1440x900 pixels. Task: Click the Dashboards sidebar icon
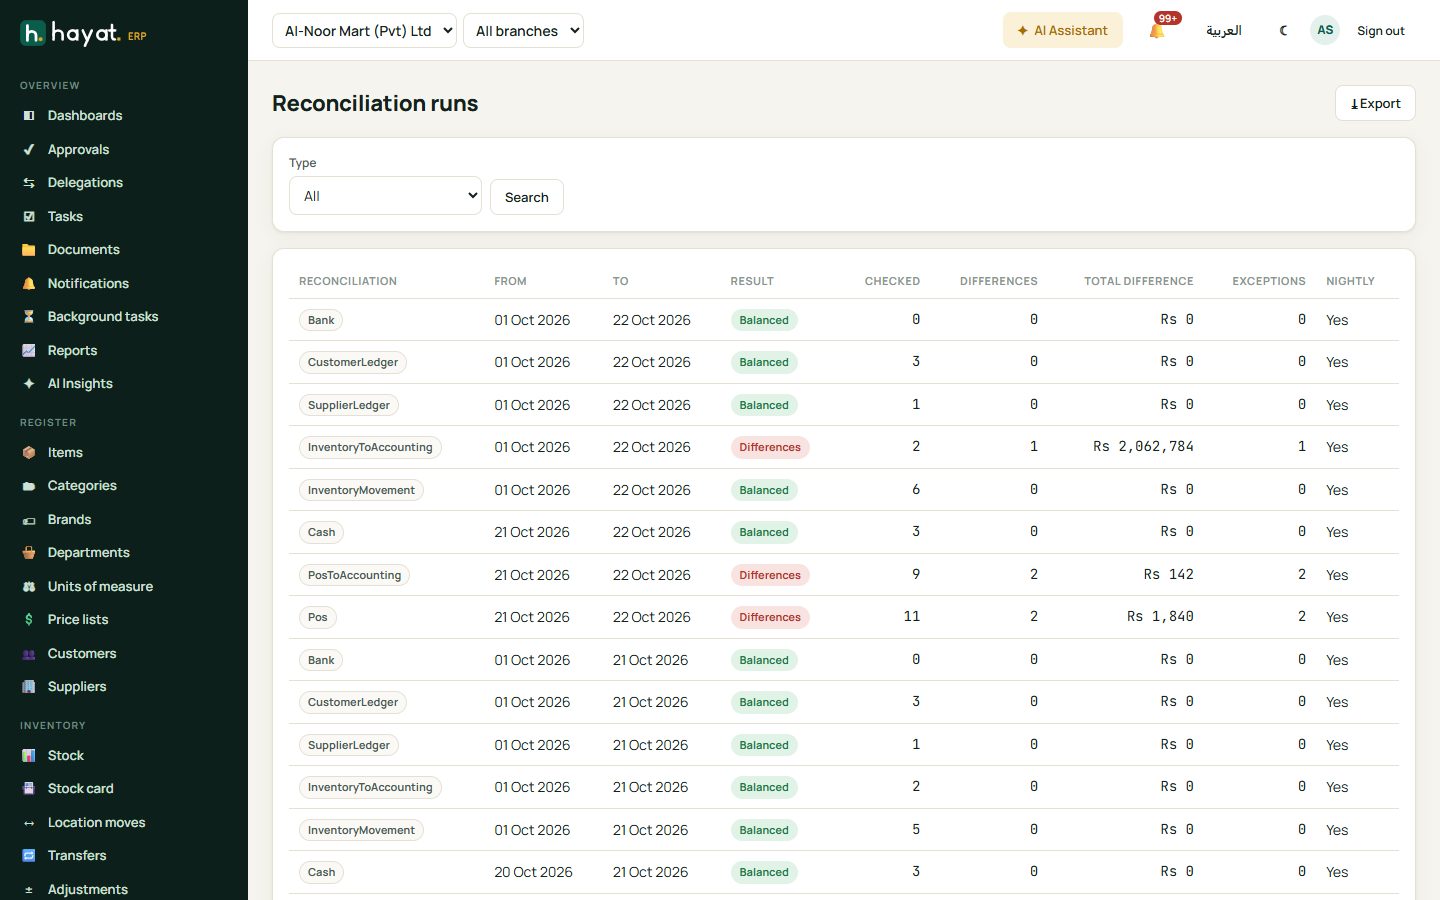[x=29, y=116]
